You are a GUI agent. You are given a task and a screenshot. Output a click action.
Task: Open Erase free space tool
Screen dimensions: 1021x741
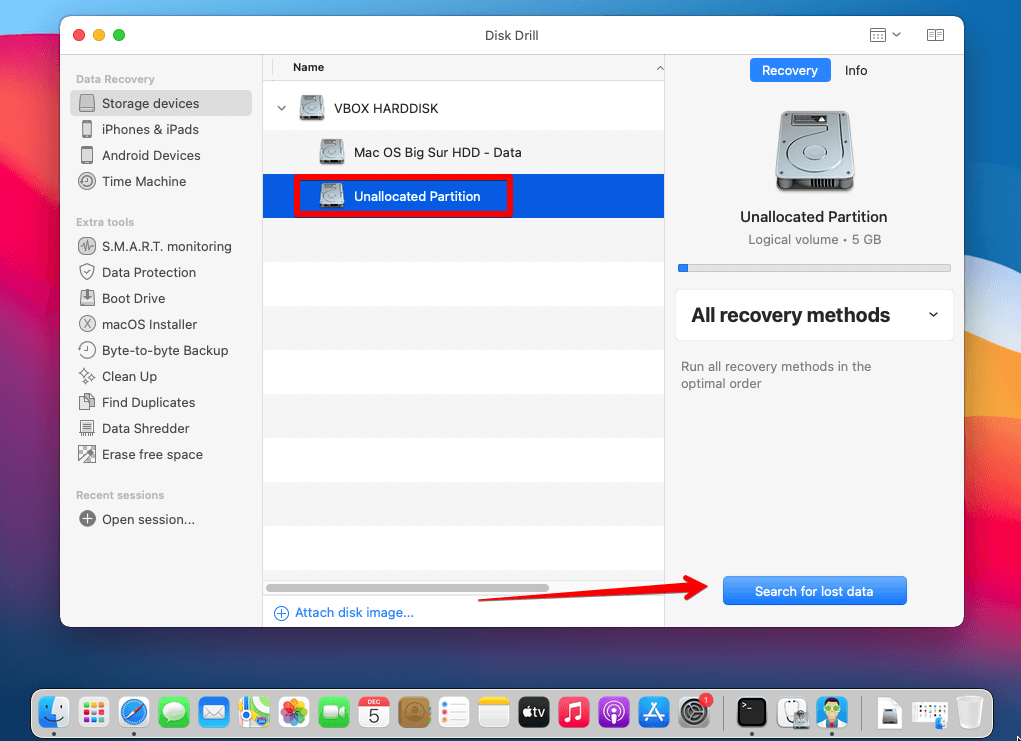click(x=152, y=454)
